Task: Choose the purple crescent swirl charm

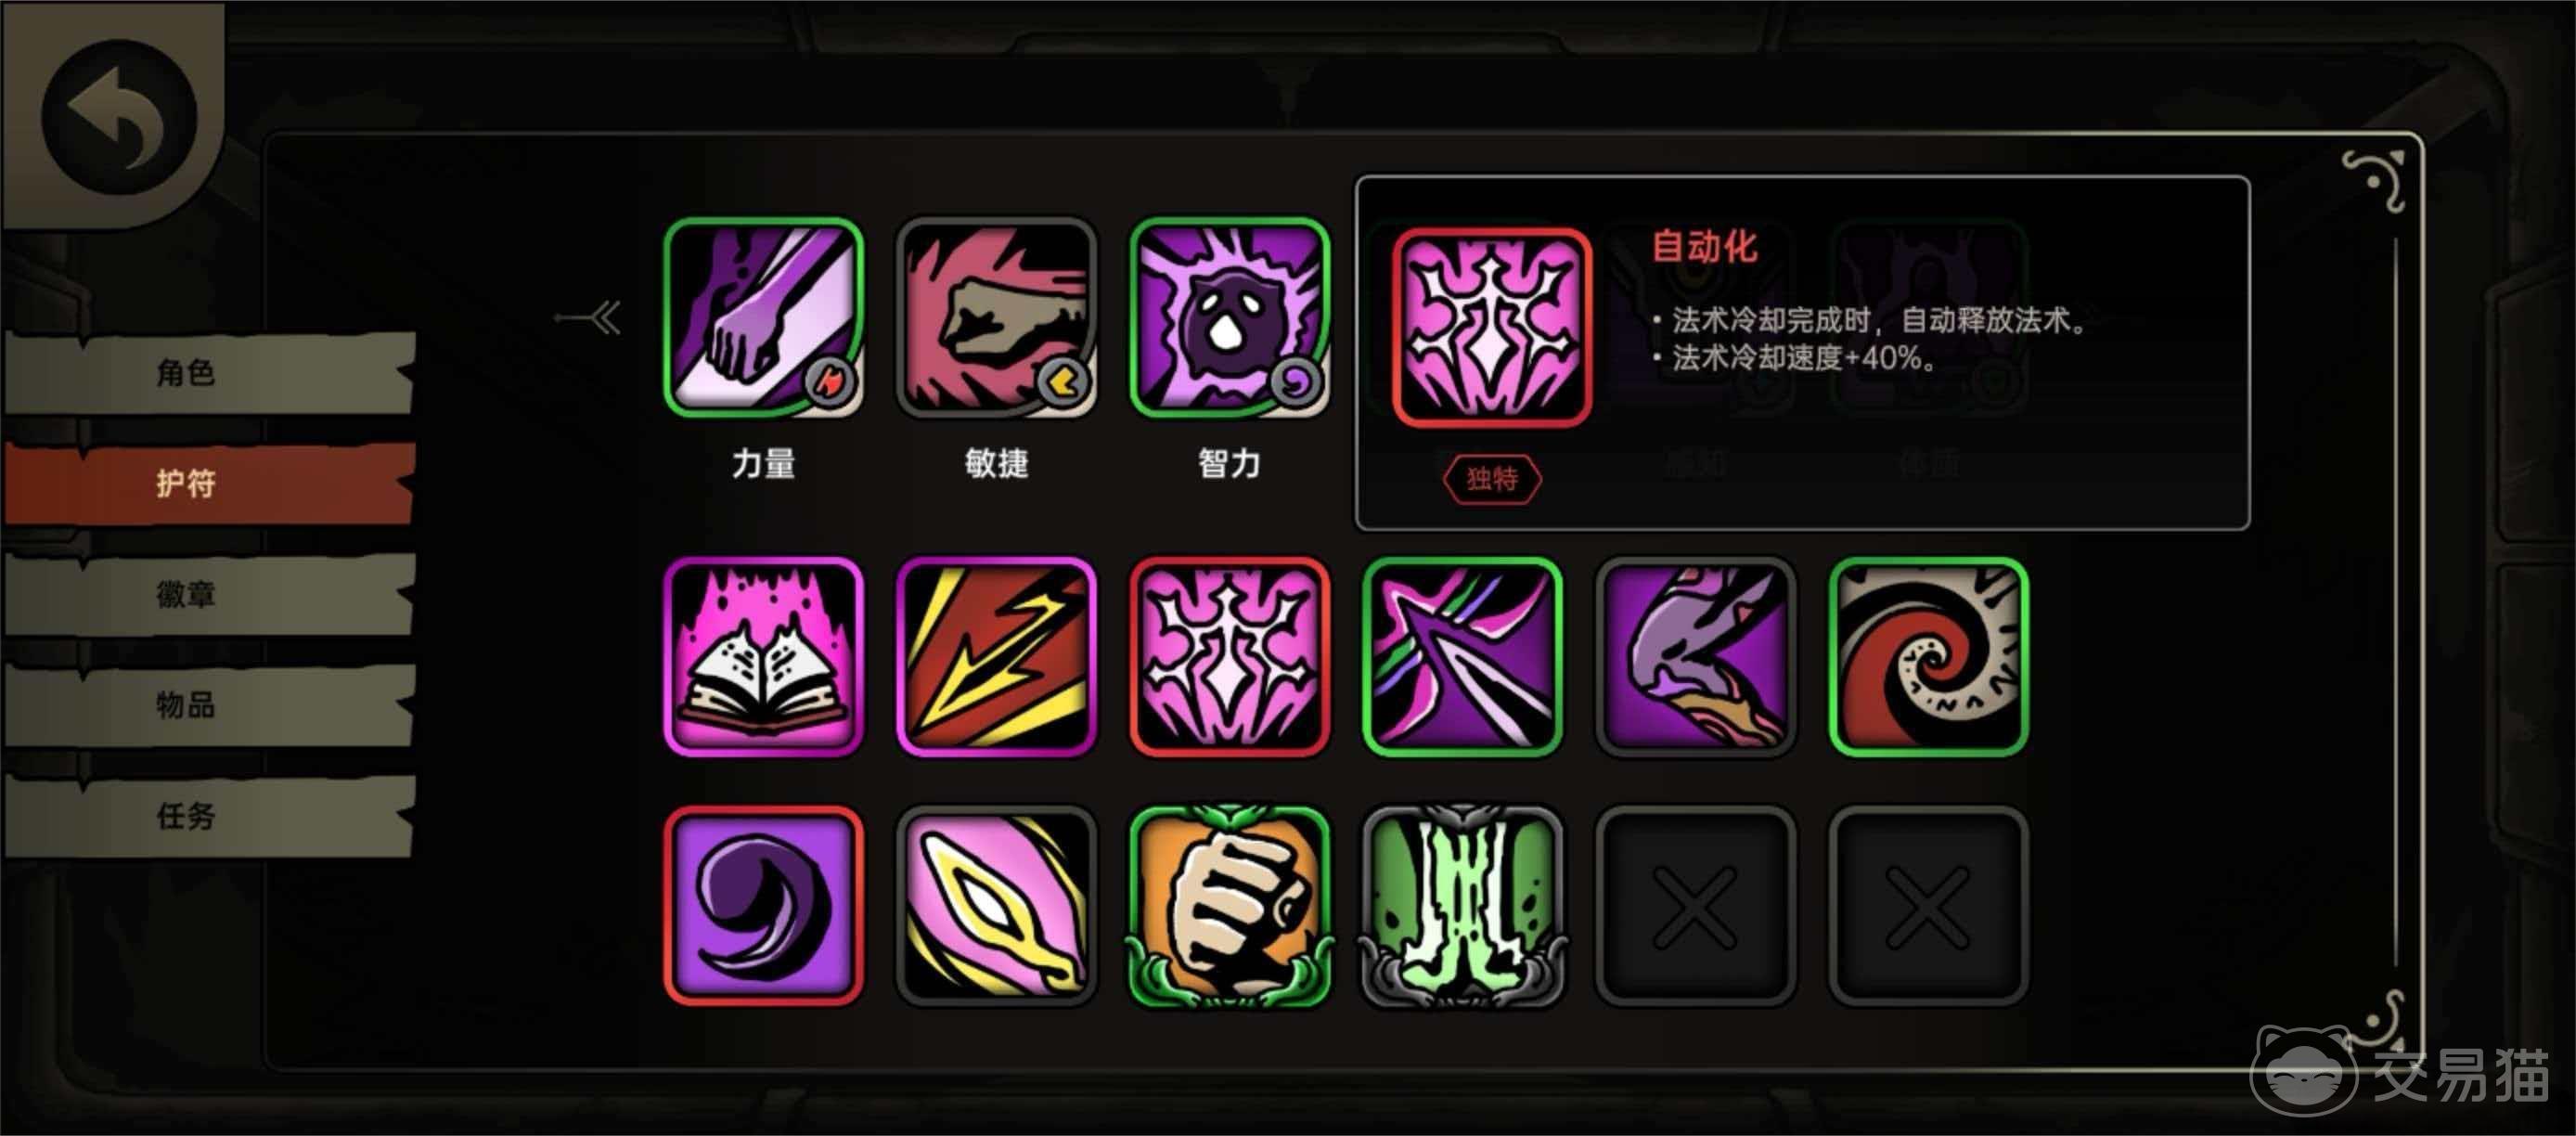Action: pos(763,906)
